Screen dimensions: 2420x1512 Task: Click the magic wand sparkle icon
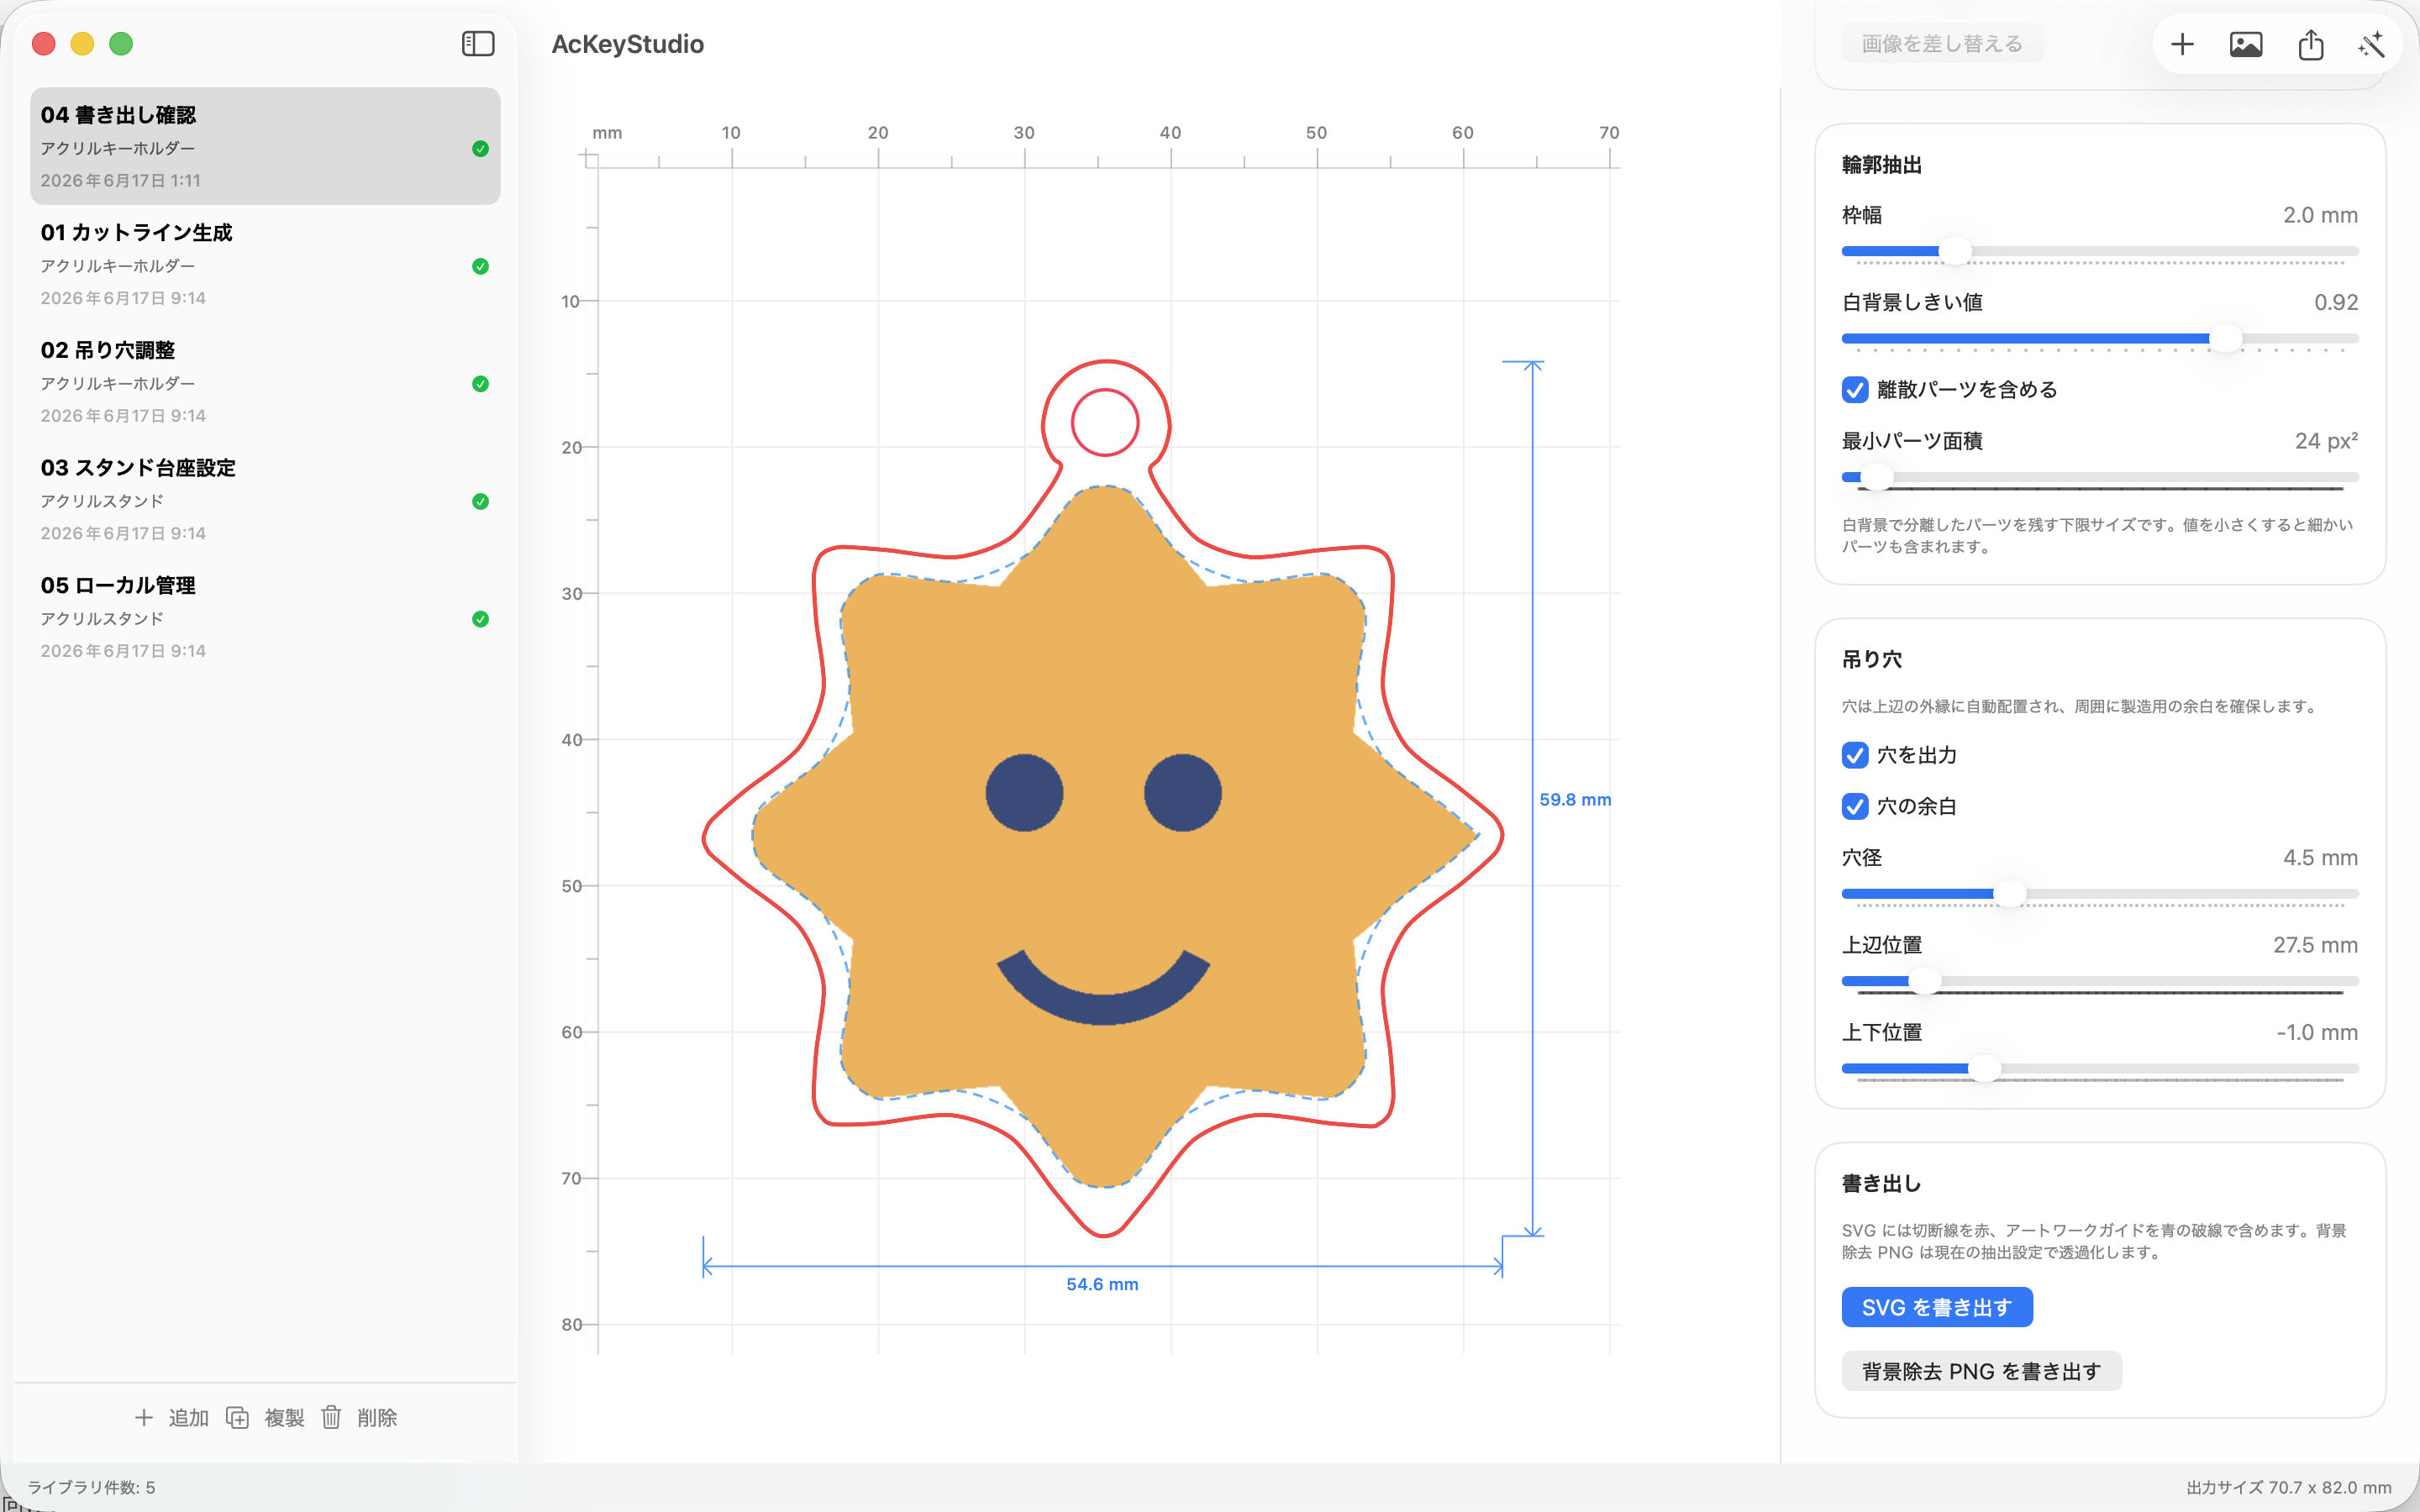tap(2371, 44)
